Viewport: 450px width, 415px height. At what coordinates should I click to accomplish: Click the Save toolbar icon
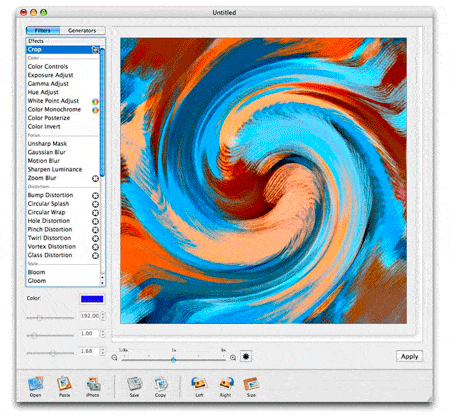135,384
